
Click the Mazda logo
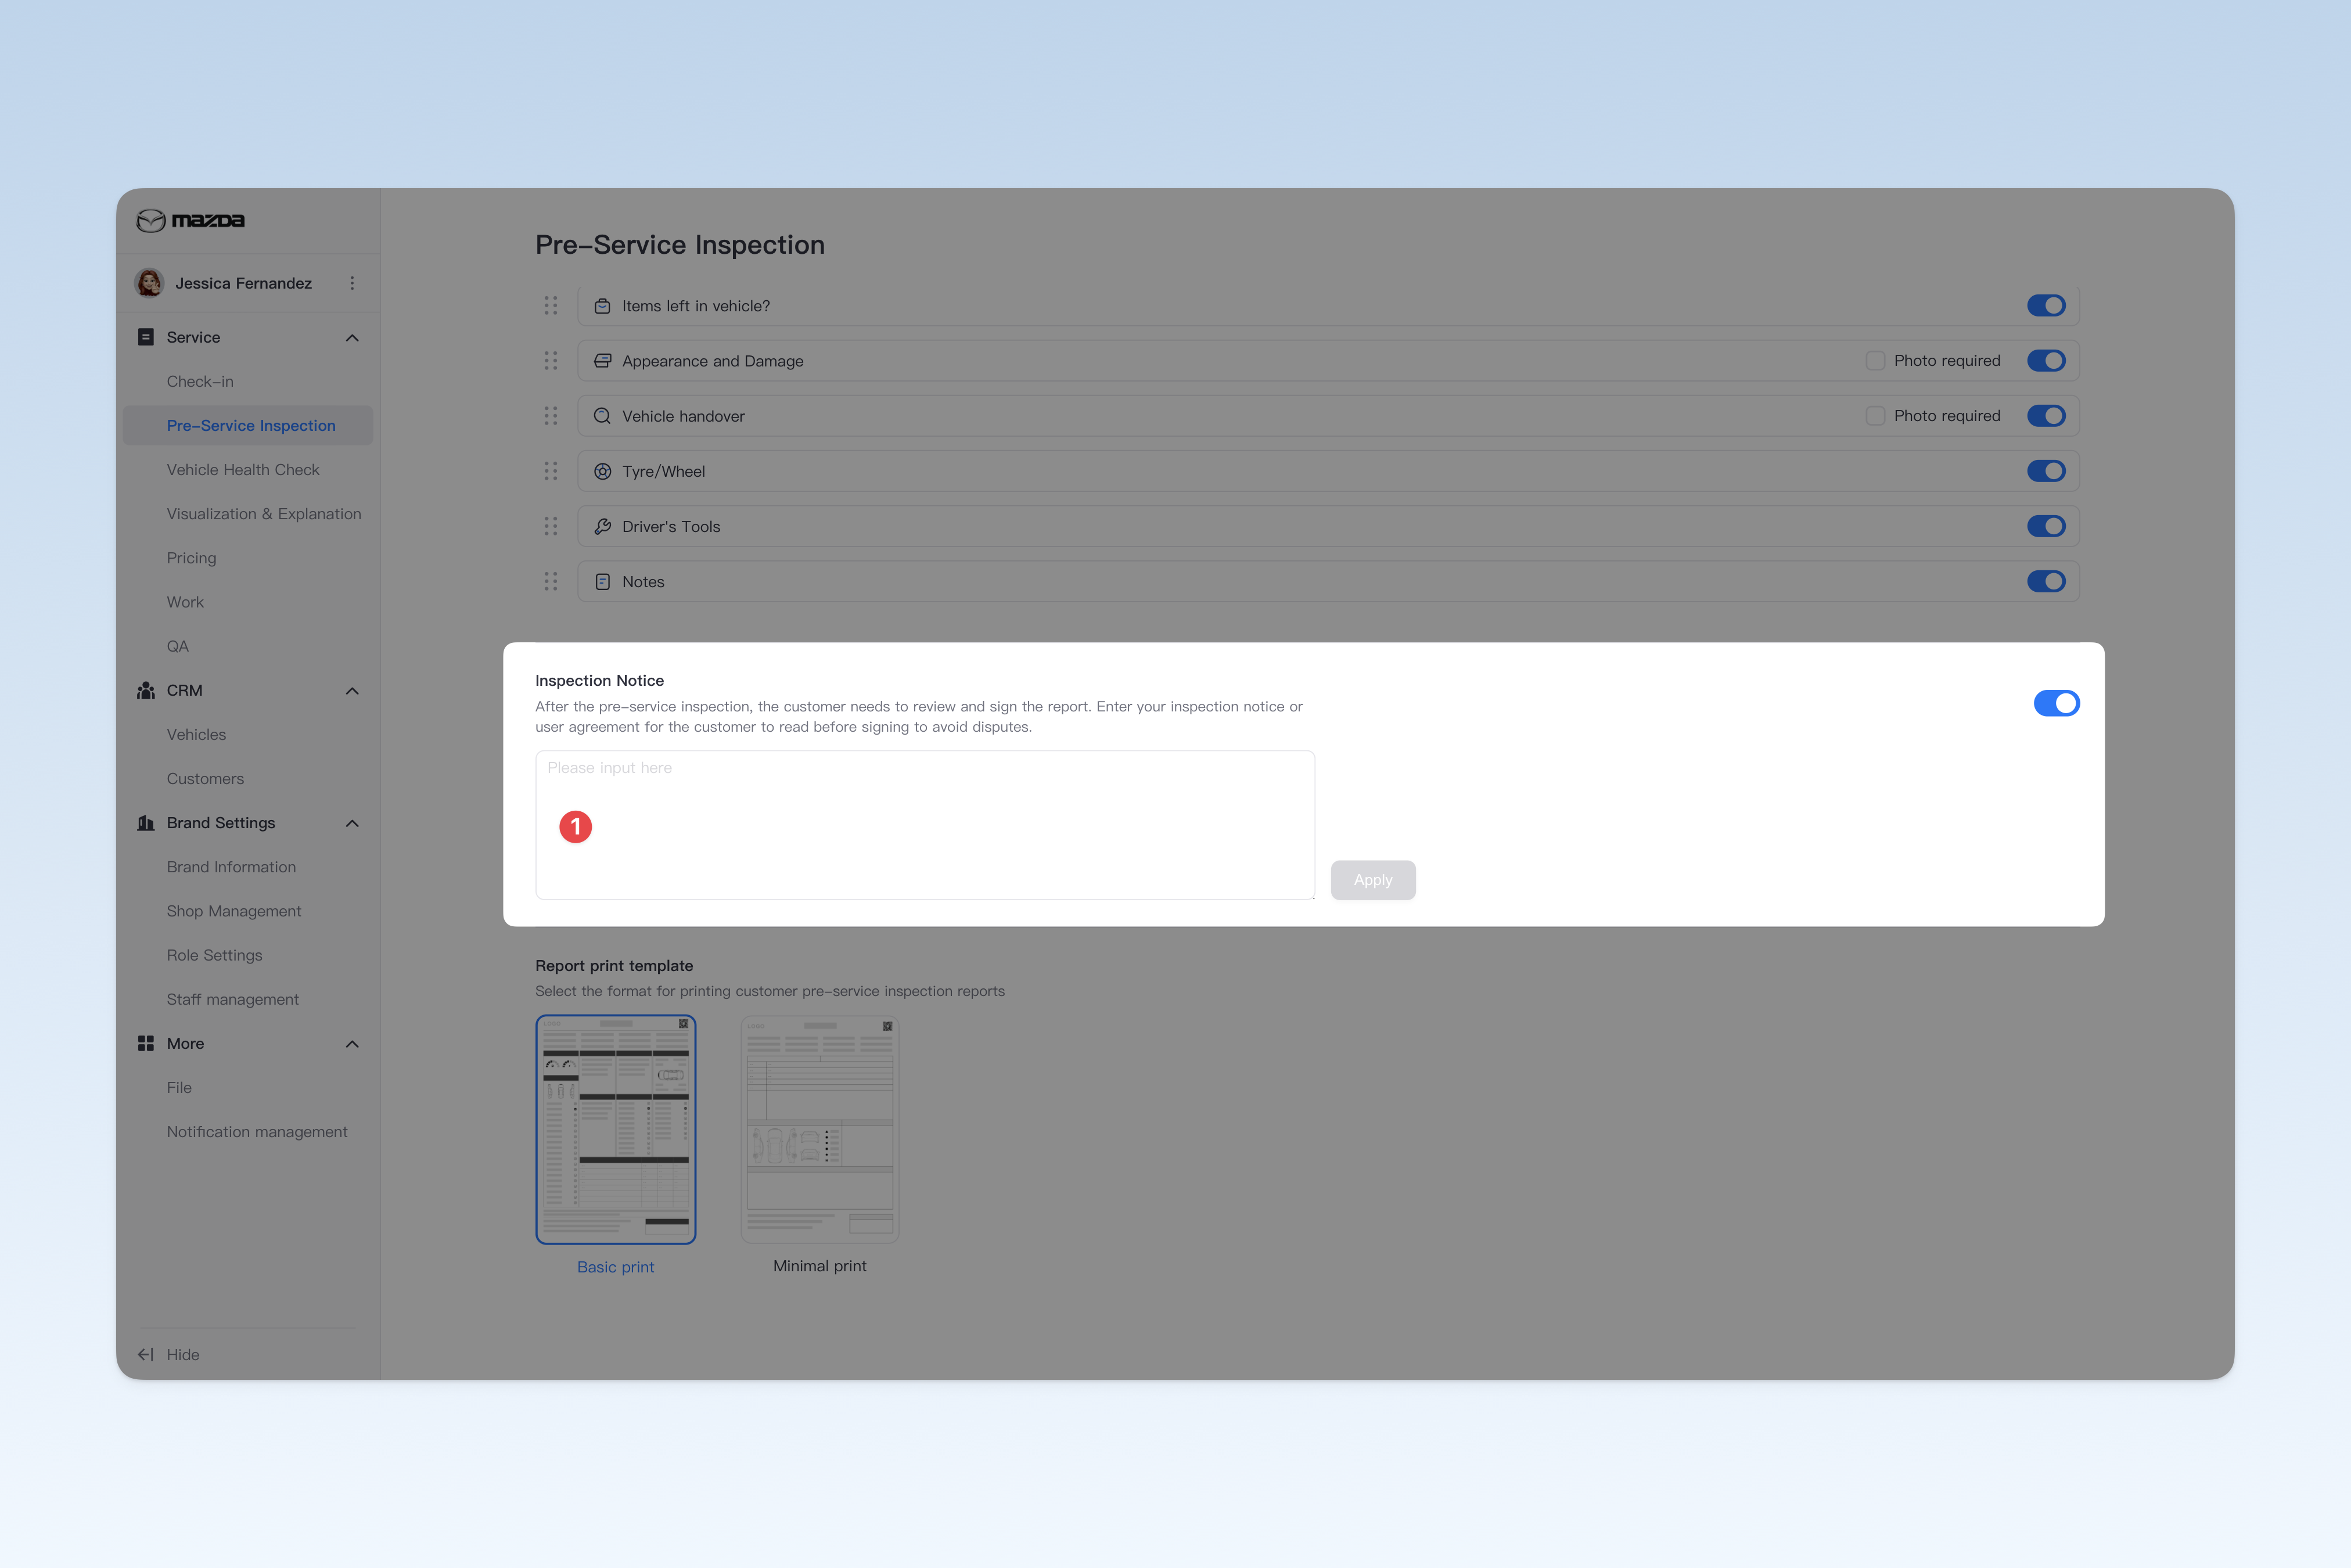tap(190, 220)
